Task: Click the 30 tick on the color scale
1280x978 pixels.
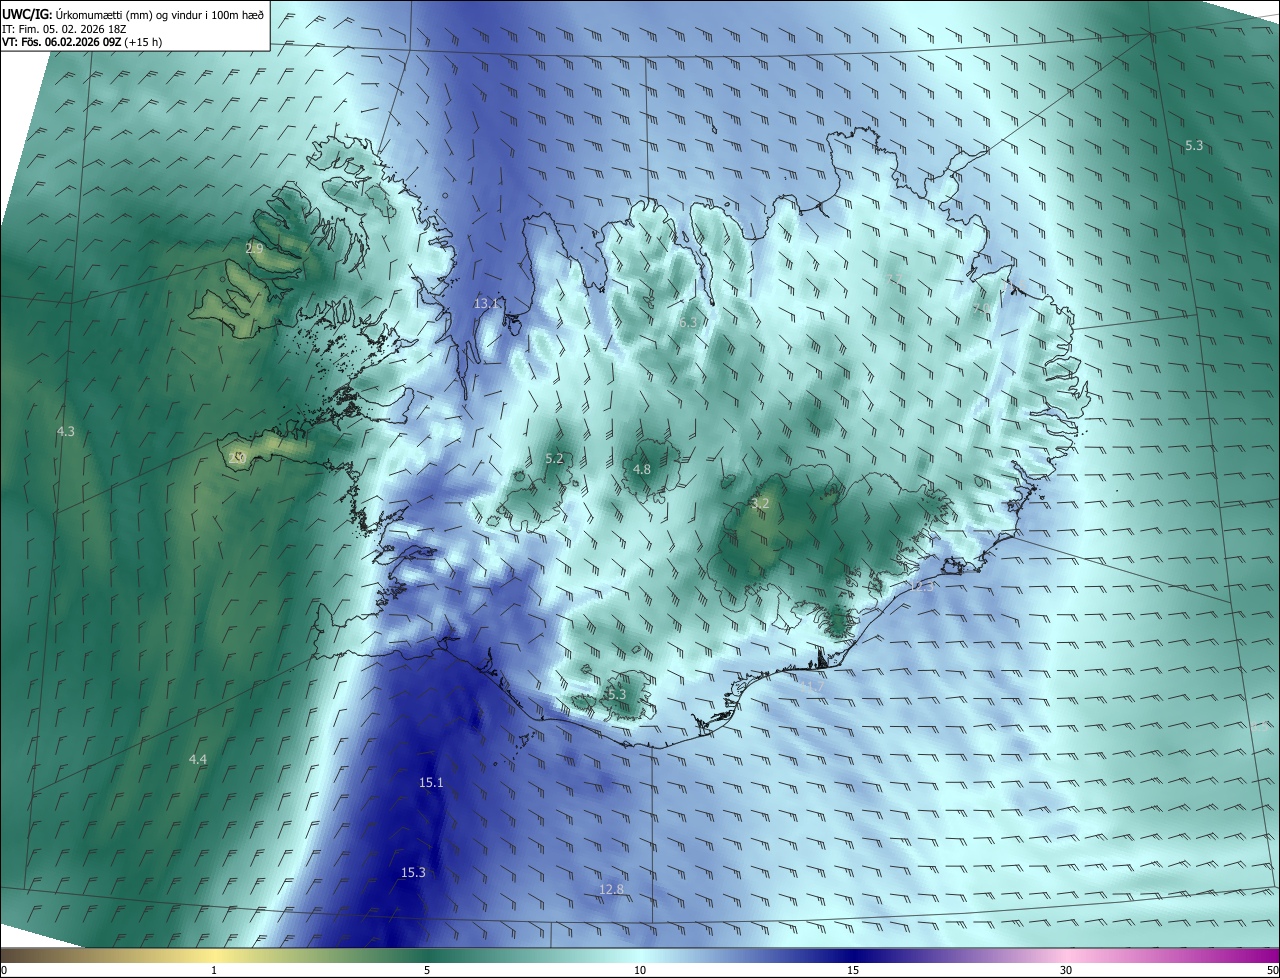Action: tap(1066, 971)
